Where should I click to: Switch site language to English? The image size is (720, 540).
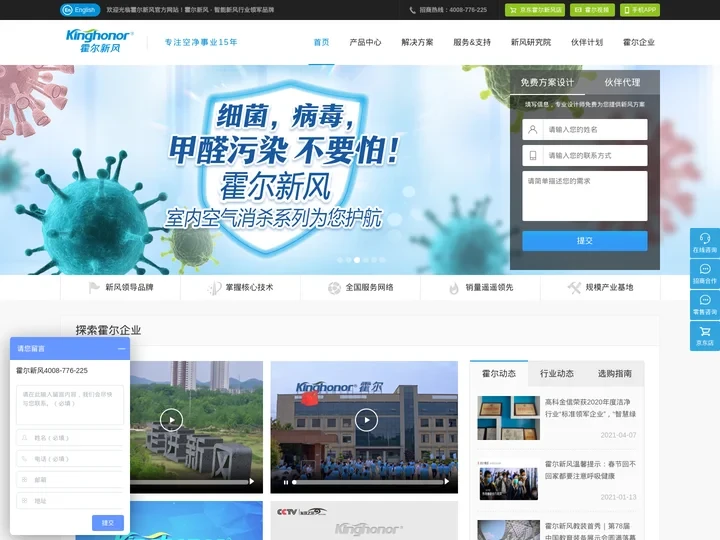(x=80, y=10)
